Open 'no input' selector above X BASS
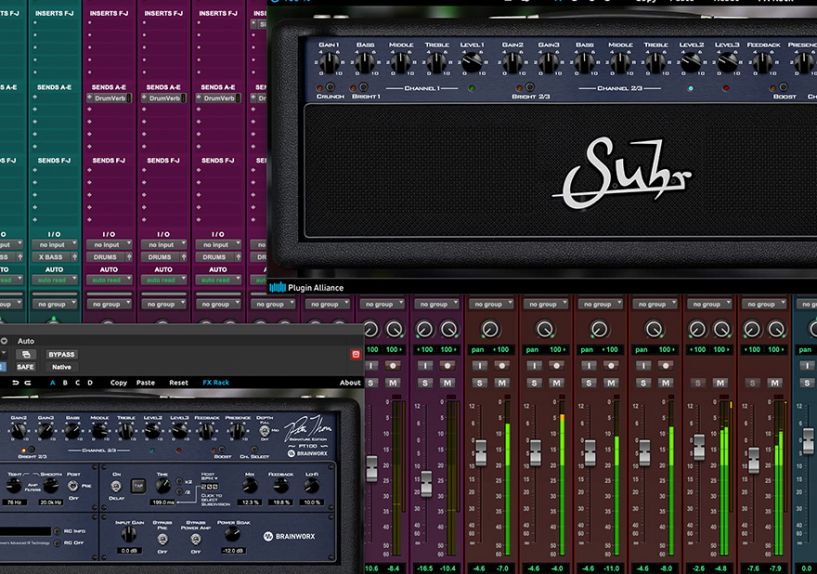Image resolution: width=817 pixels, height=574 pixels. [x=55, y=245]
